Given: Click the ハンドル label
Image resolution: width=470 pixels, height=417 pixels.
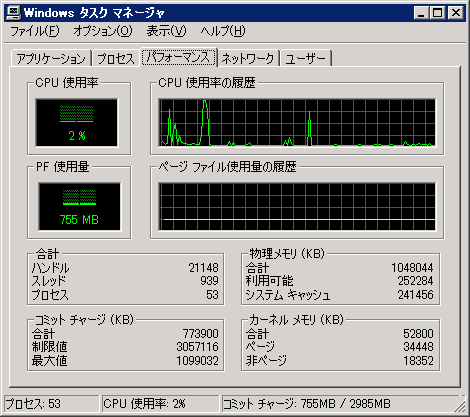Looking at the screenshot, I should coord(50,268).
